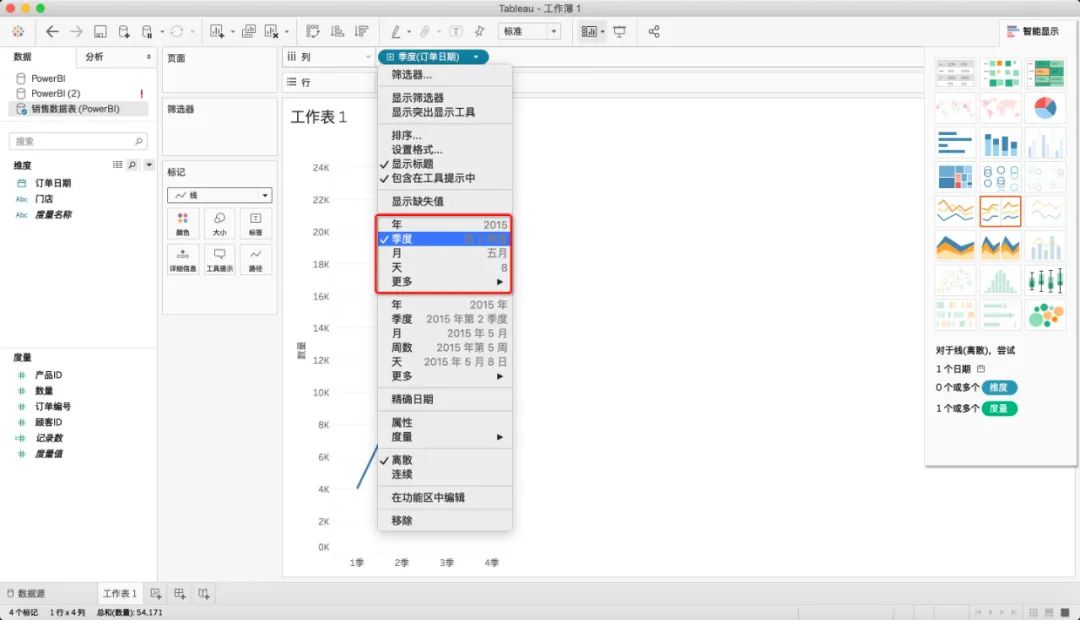Expand the first 更多 date part submenu
The width and height of the screenshot is (1080, 620).
(444, 282)
